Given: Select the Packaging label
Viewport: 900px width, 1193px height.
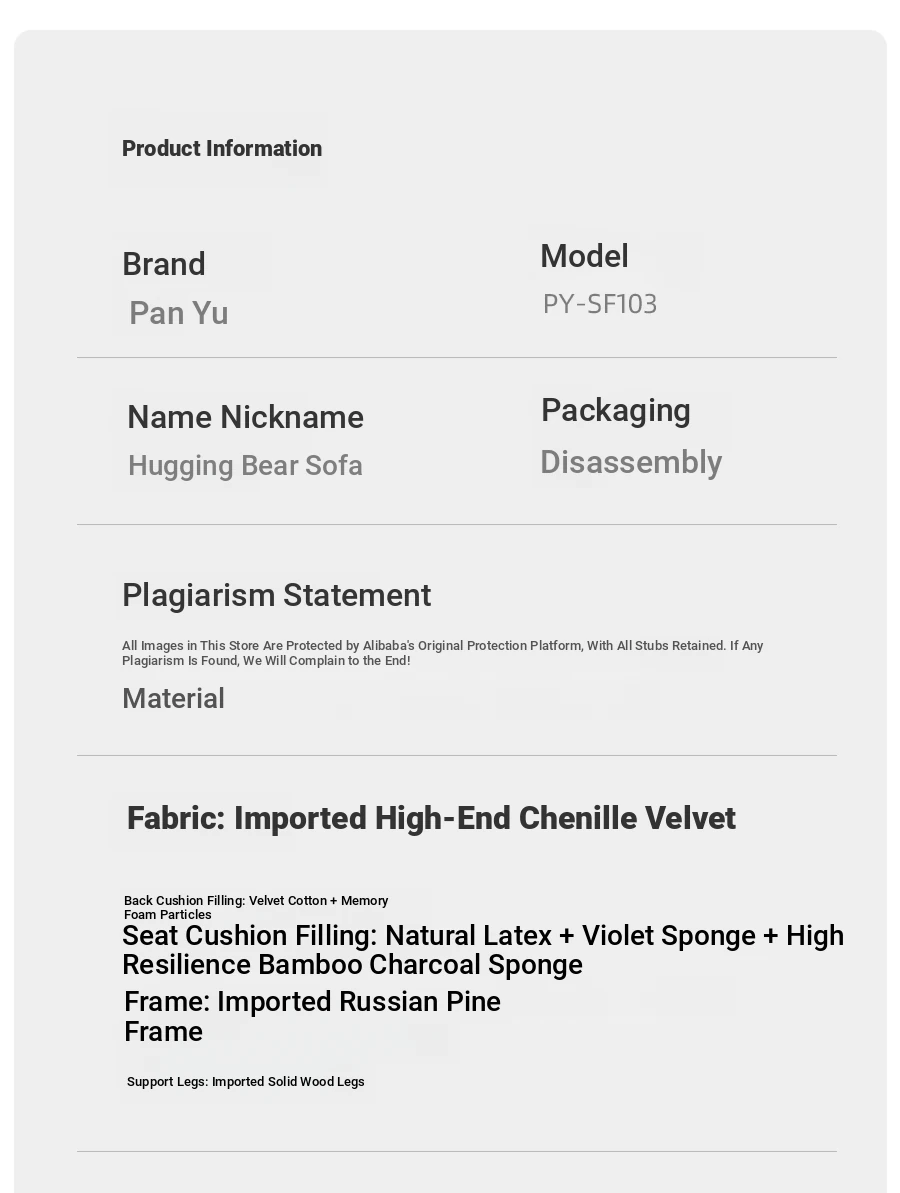Looking at the screenshot, I should (615, 411).
